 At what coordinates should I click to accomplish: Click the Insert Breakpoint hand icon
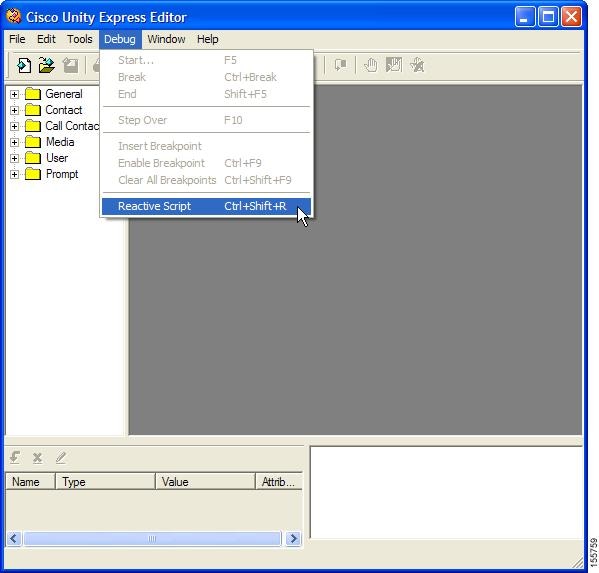(x=370, y=65)
